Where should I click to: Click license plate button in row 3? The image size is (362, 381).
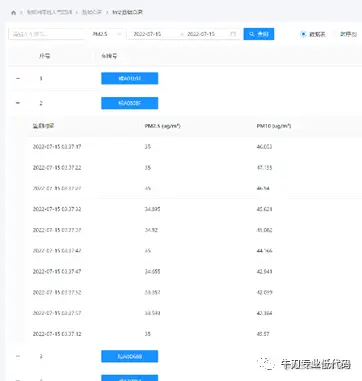point(130,356)
